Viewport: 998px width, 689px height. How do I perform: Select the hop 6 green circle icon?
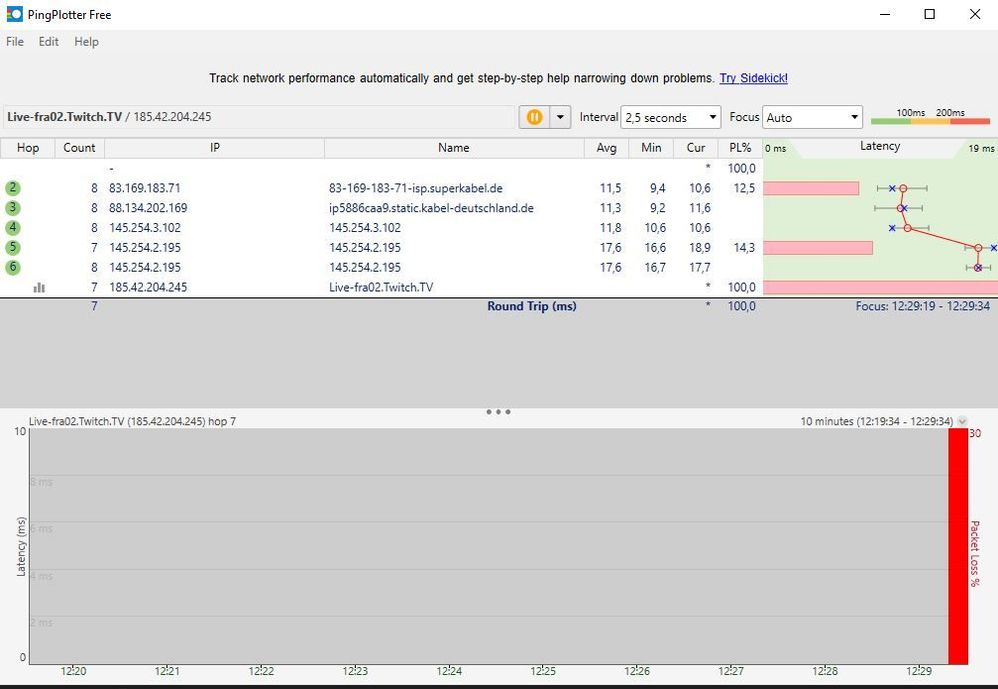13,267
